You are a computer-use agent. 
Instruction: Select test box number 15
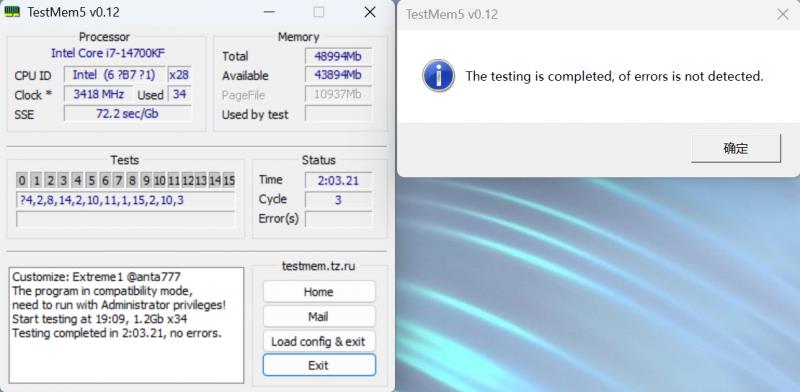coord(229,180)
